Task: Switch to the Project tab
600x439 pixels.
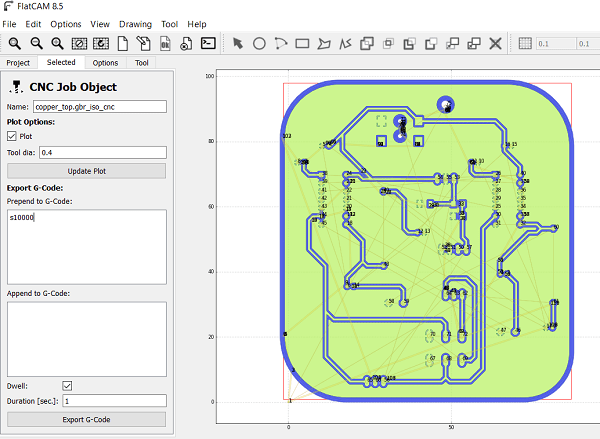Action: [x=18, y=63]
